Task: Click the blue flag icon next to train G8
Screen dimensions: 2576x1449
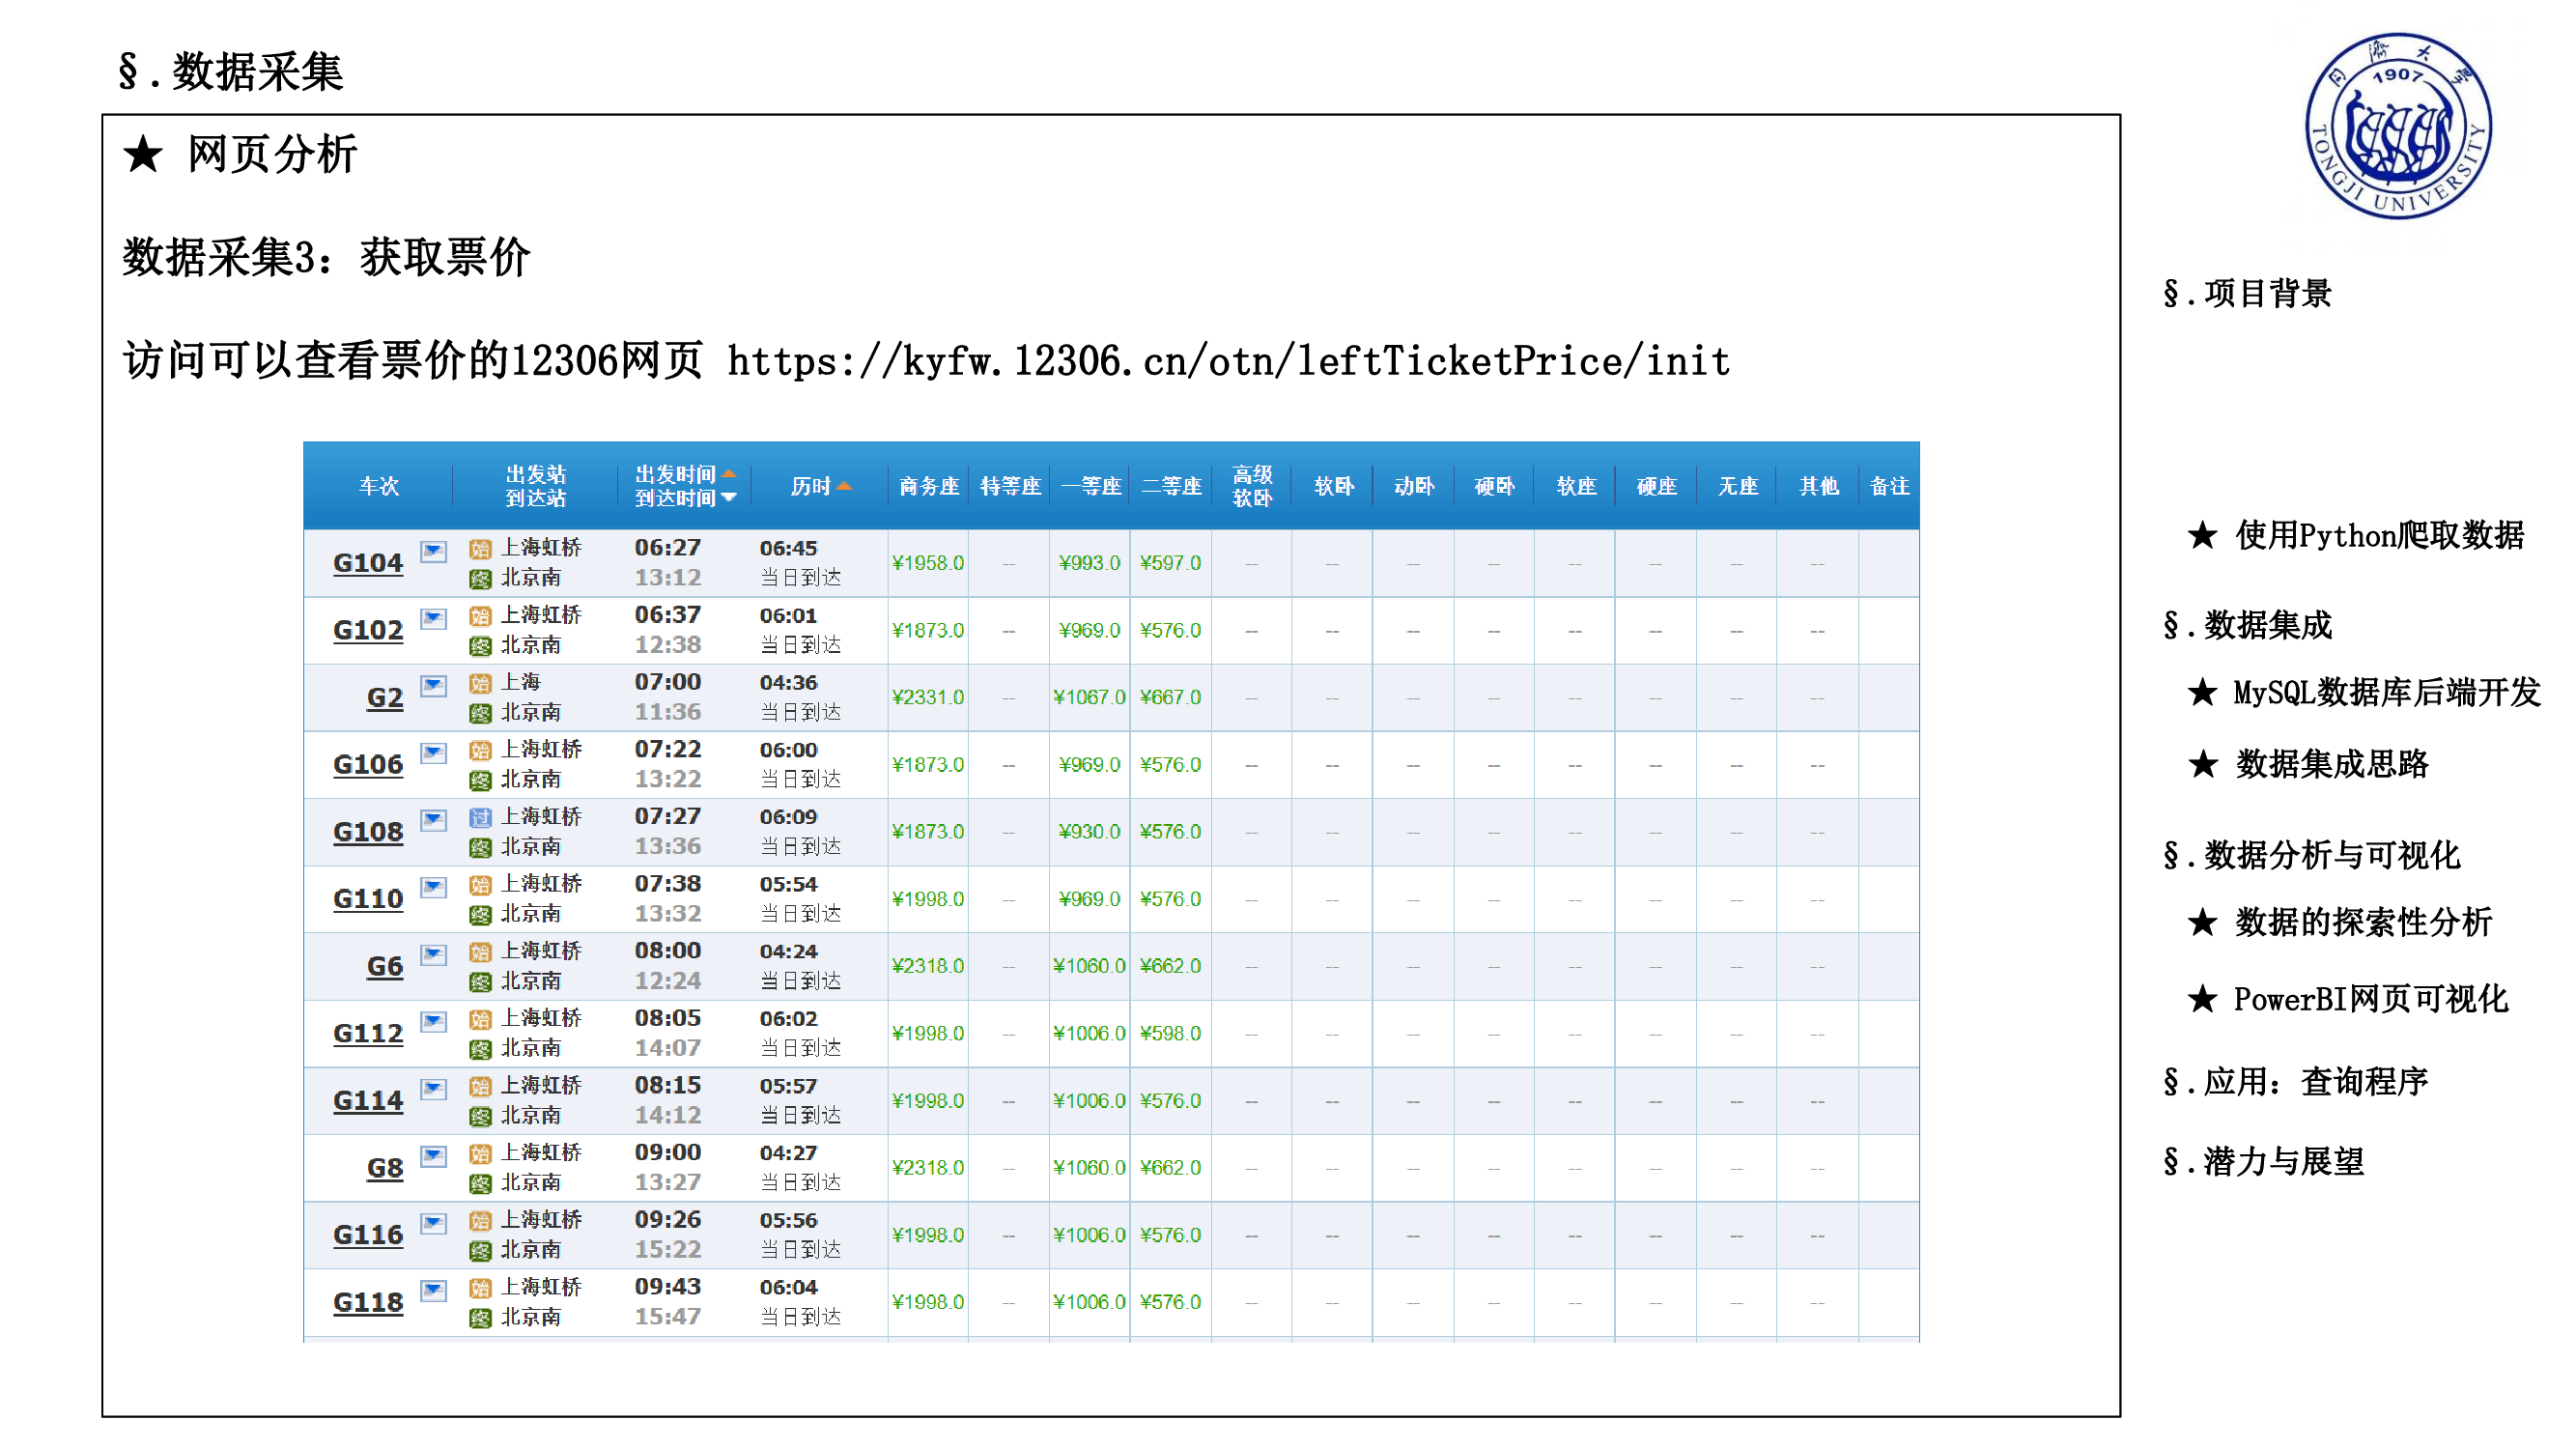Action: tap(432, 1157)
